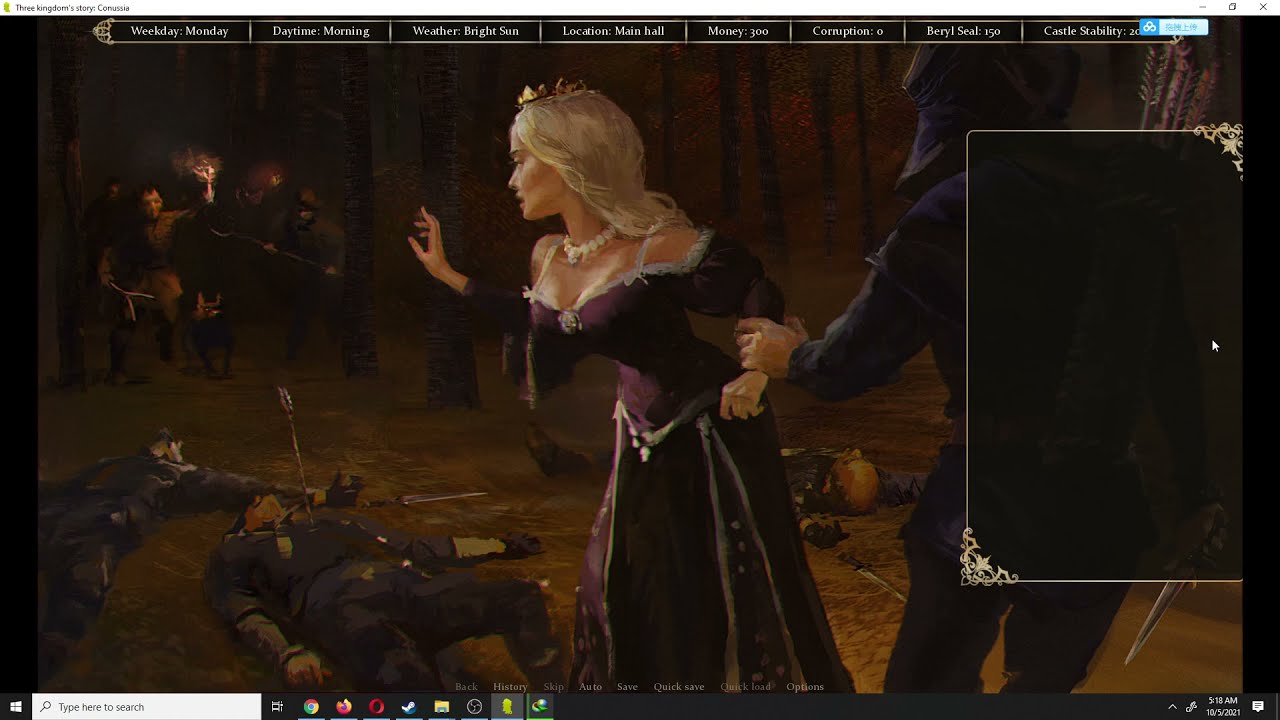This screenshot has width=1280, height=720.
Task: Show hidden system tray icons
Action: (1172, 707)
